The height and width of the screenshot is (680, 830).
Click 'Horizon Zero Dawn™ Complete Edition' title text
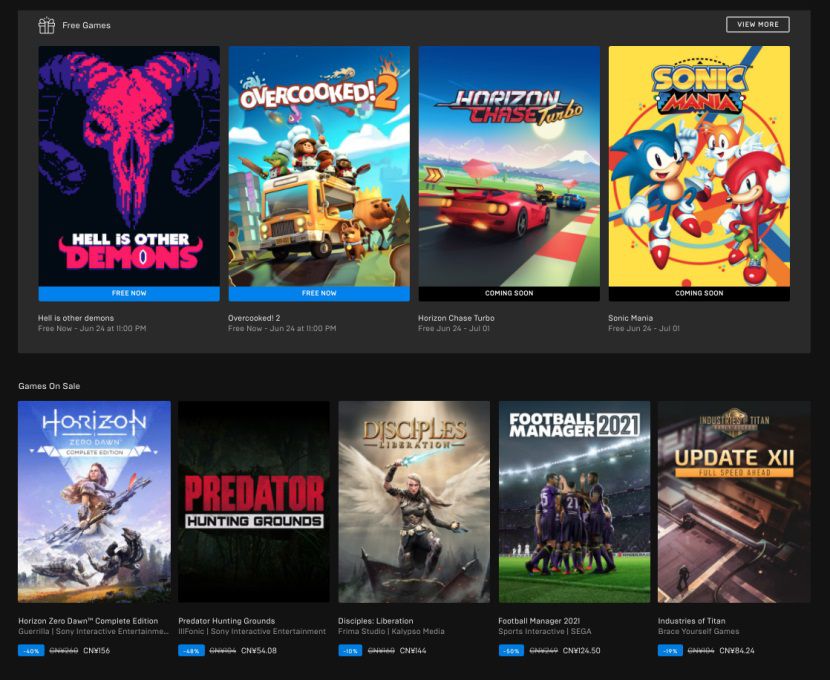coord(88,621)
